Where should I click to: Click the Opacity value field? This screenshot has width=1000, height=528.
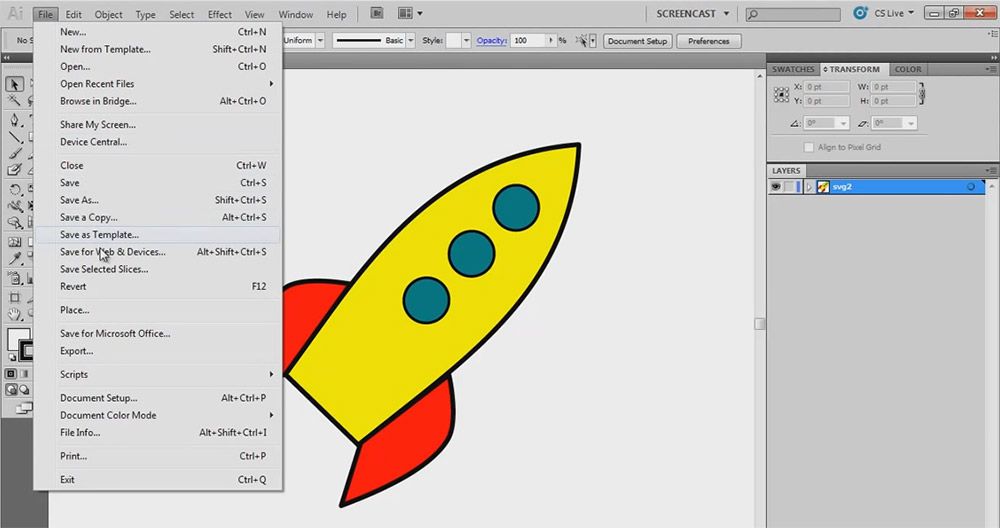(x=529, y=40)
